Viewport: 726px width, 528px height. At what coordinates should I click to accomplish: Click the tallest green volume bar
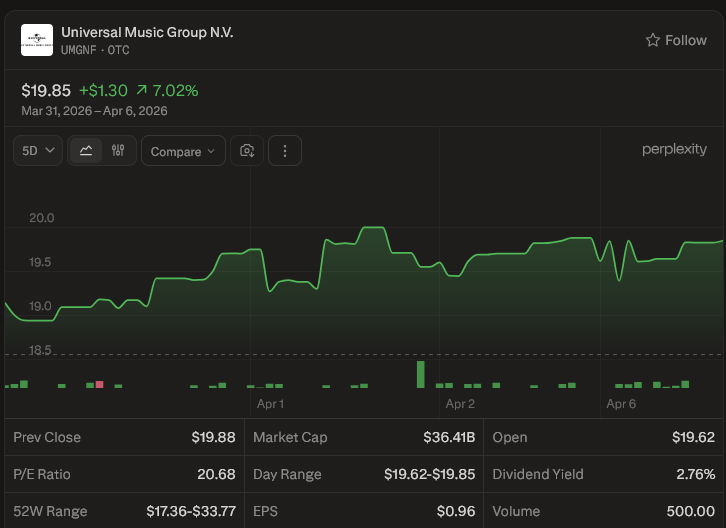[x=421, y=374]
